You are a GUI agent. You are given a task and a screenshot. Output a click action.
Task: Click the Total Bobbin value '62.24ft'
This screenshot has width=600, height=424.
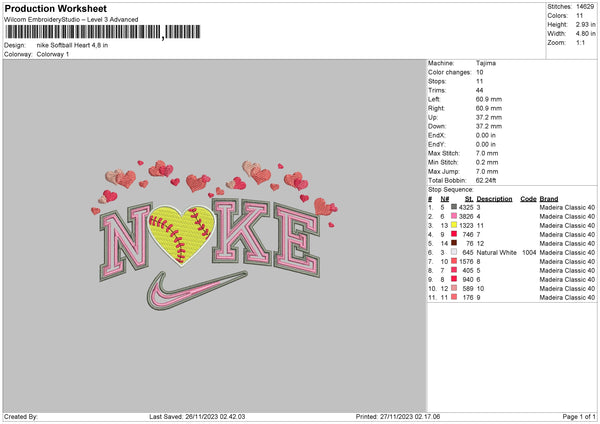[486, 180]
